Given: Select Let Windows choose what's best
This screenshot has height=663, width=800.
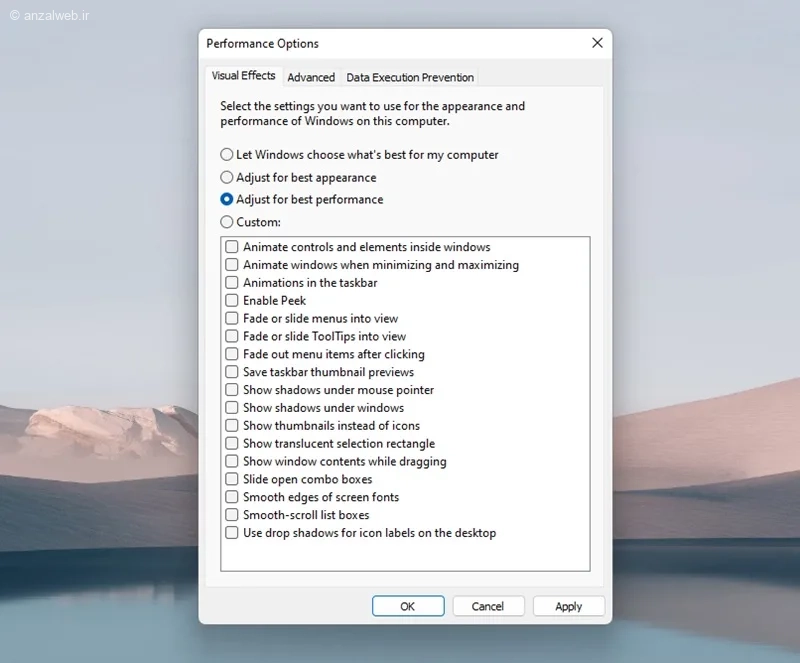Looking at the screenshot, I should [x=227, y=155].
